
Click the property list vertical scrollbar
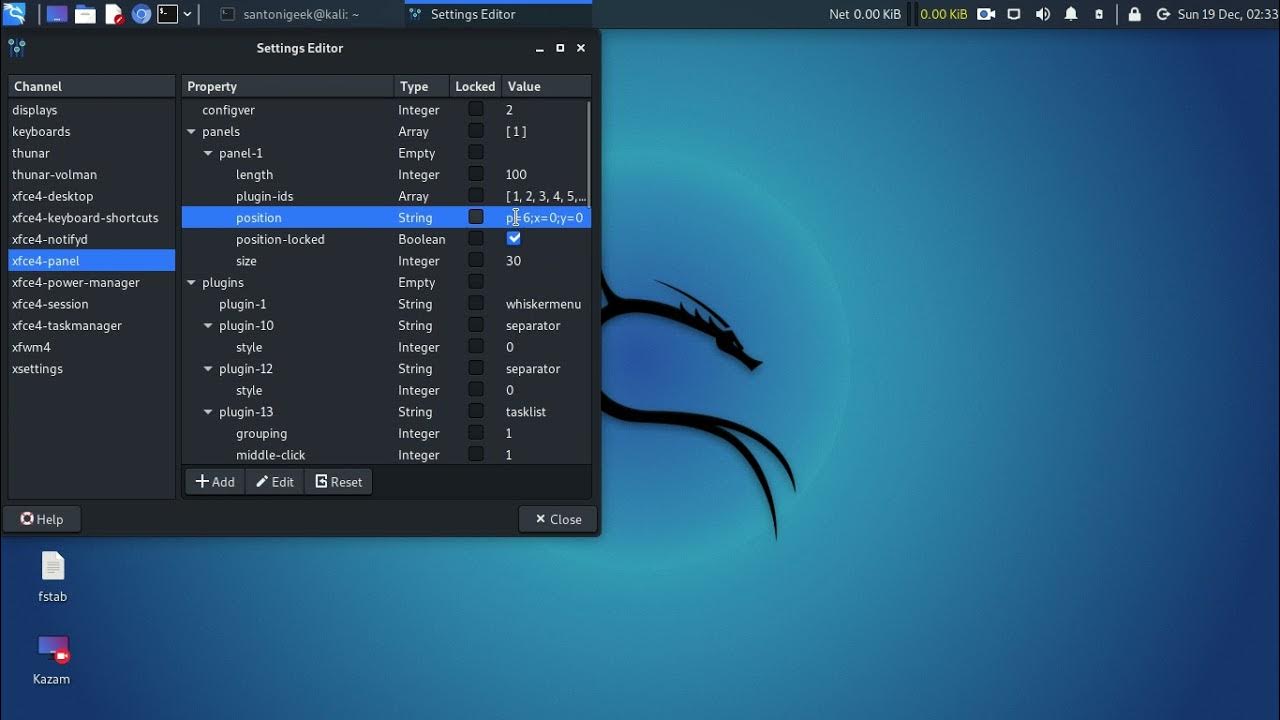588,153
